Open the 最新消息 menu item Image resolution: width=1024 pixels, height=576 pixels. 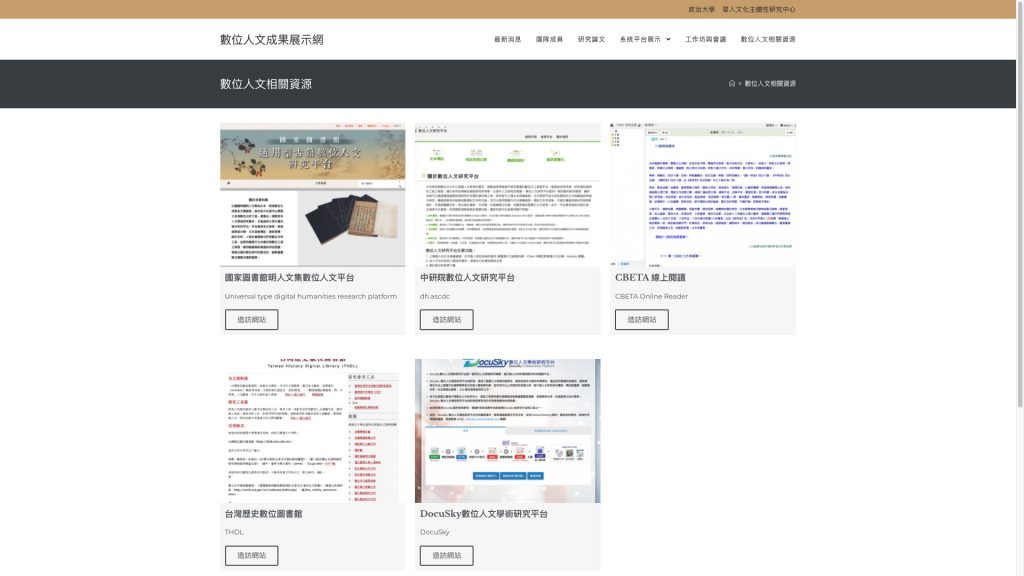508,39
